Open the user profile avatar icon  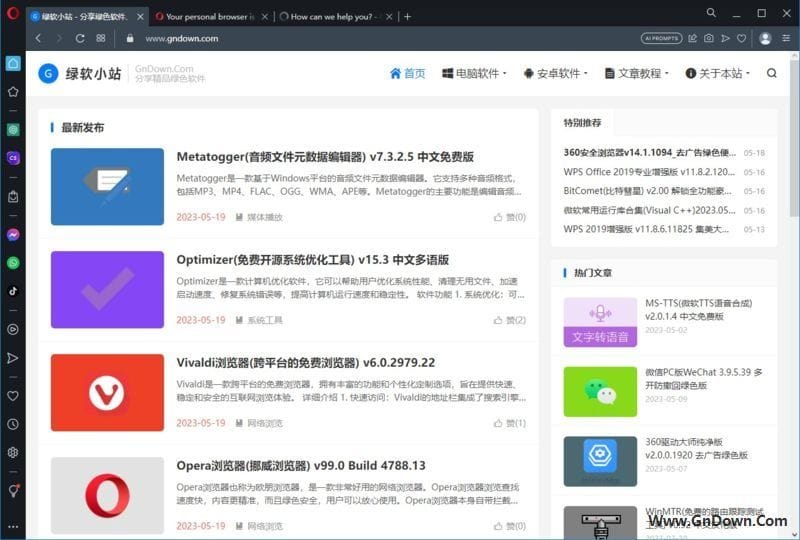click(765, 38)
